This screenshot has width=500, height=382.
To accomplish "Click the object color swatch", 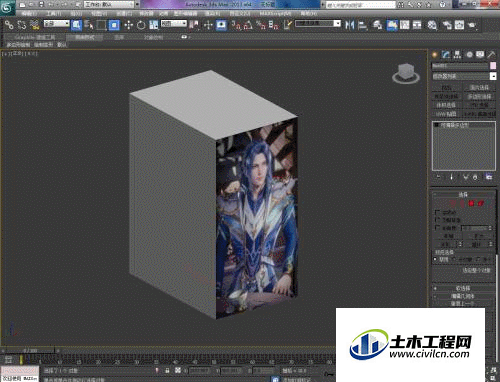I will point(493,66).
